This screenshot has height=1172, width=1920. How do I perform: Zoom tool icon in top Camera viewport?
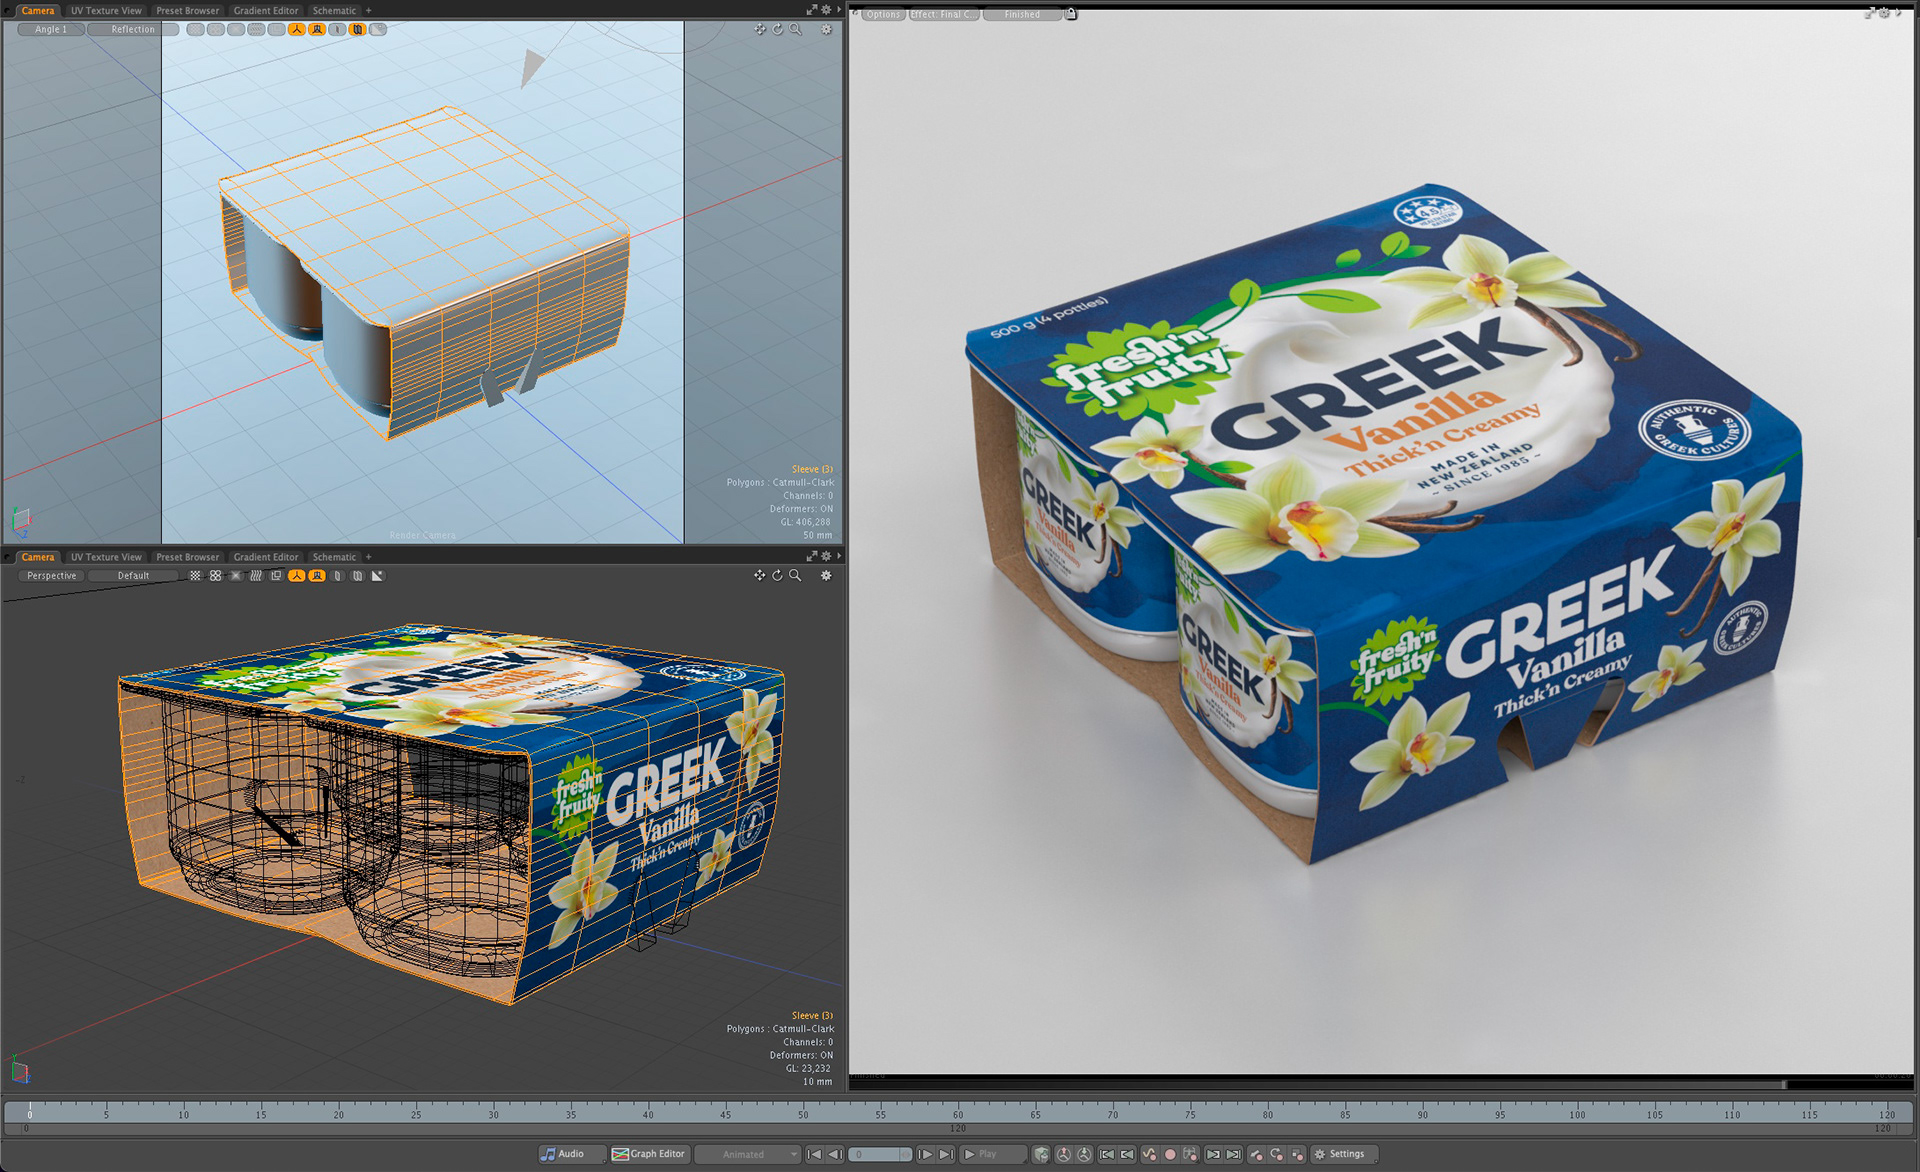point(796,29)
